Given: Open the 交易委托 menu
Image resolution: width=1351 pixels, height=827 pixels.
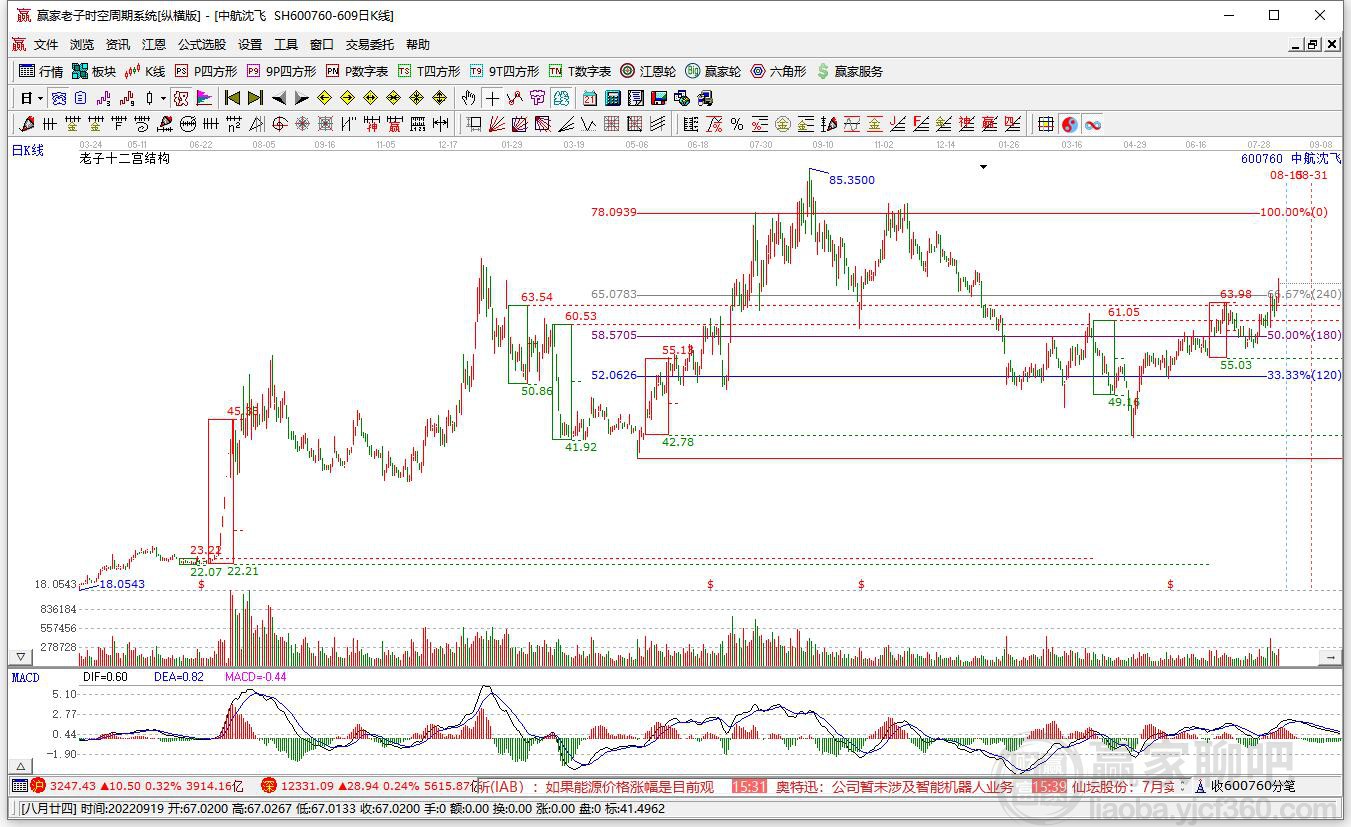Looking at the screenshot, I should pyautogui.click(x=370, y=44).
